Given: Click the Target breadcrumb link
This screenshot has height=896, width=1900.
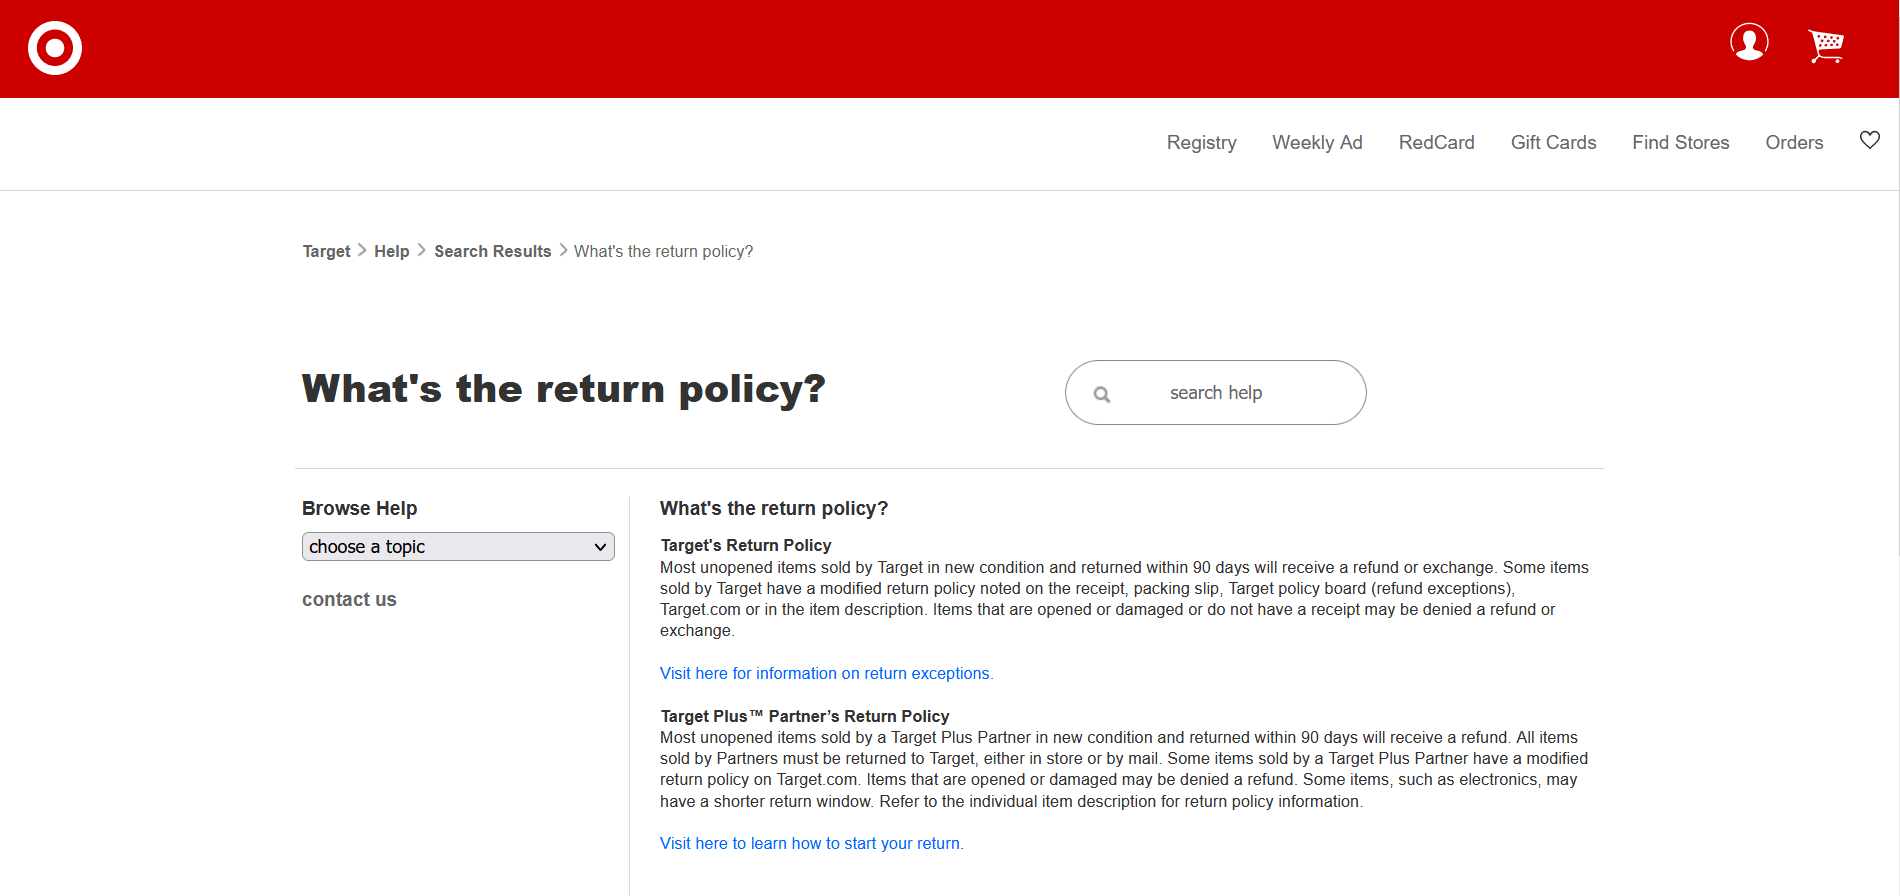Looking at the screenshot, I should tap(326, 252).
